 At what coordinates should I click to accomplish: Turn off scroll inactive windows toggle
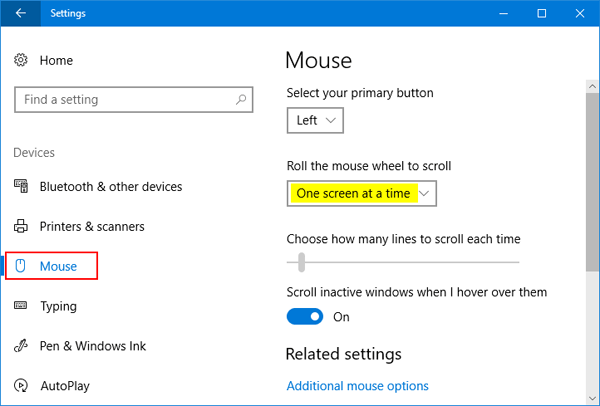click(305, 317)
